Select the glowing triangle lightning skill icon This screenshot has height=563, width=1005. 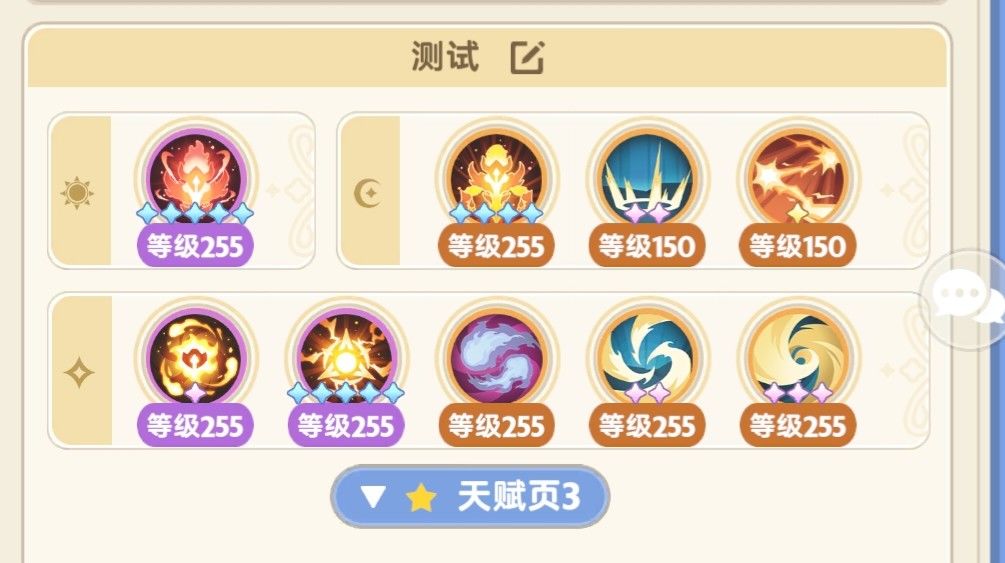[x=346, y=357]
